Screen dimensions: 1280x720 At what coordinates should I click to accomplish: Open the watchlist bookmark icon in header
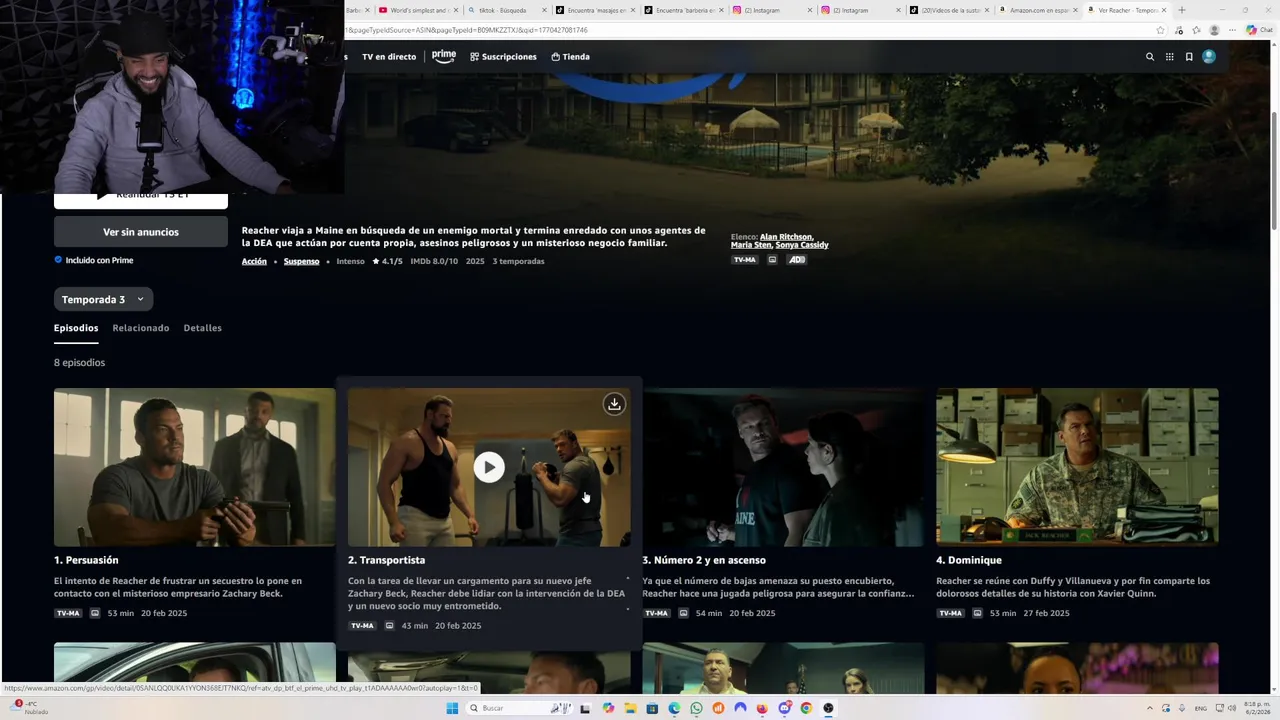tap(1189, 57)
